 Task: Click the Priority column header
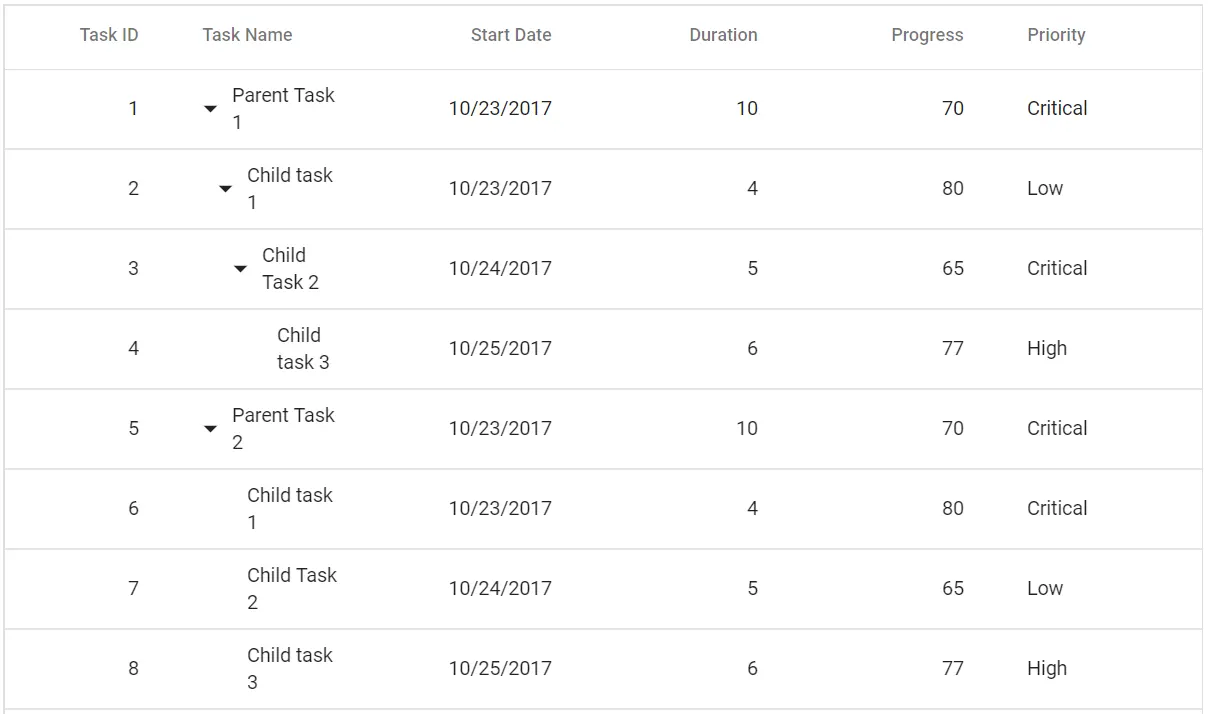pyautogui.click(x=1056, y=35)
